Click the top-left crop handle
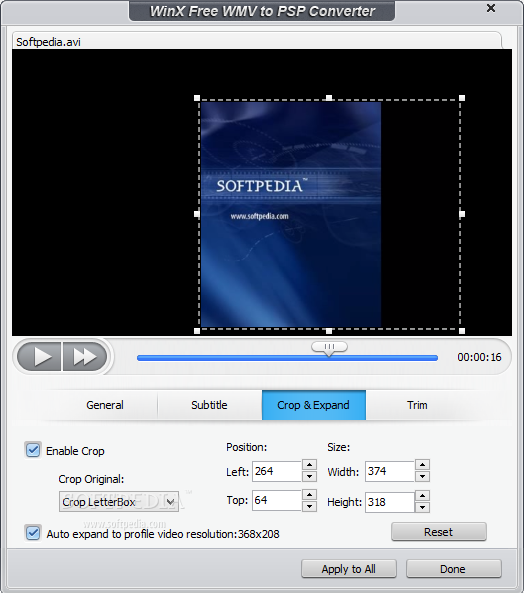Screen dimensions: 524x593 pyautogui.click(x=197, y=98)
